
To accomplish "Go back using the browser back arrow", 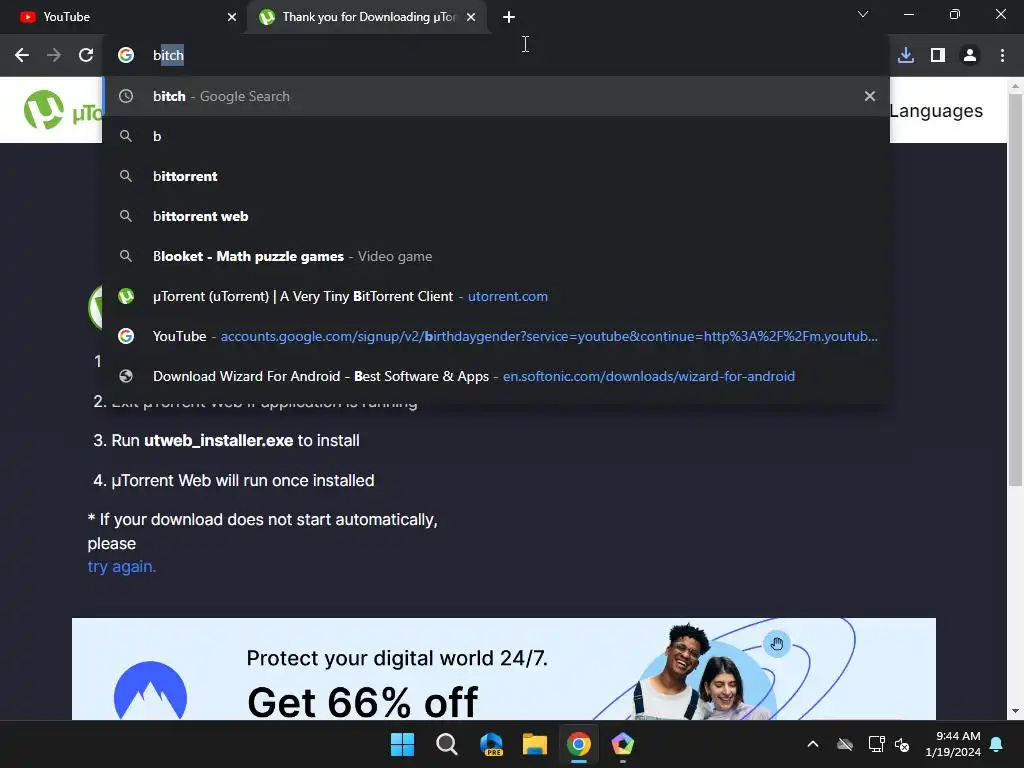I will tap(22, 56).
